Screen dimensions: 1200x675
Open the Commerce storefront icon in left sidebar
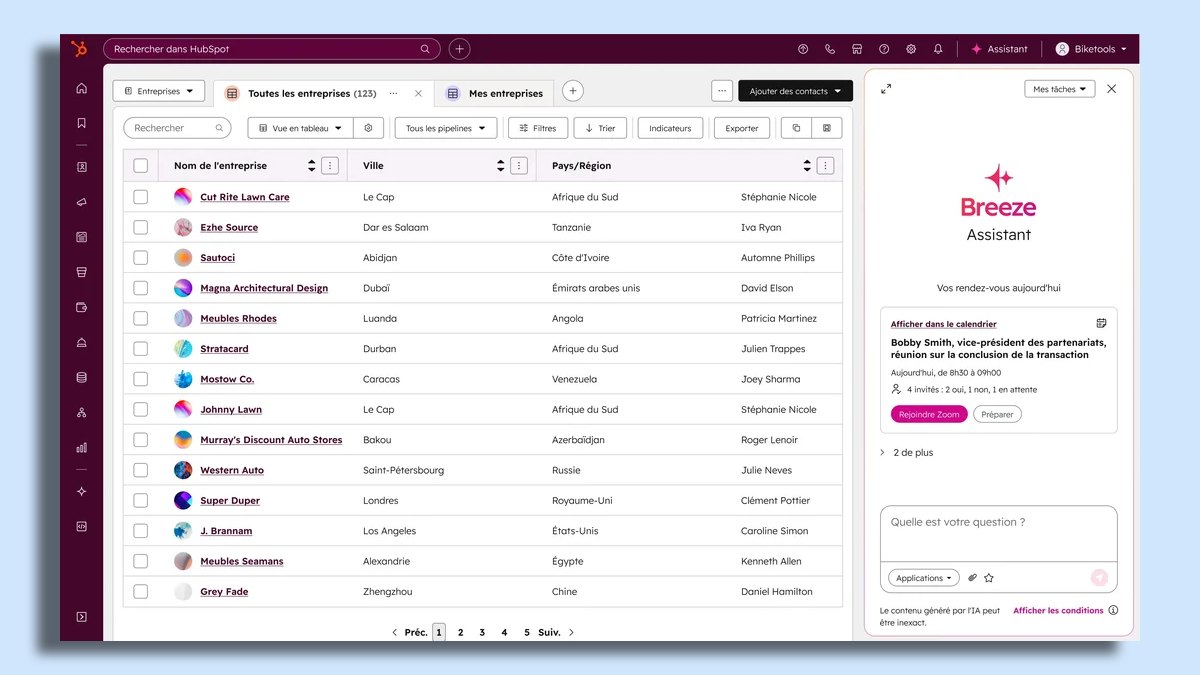[x=82, y=272]
